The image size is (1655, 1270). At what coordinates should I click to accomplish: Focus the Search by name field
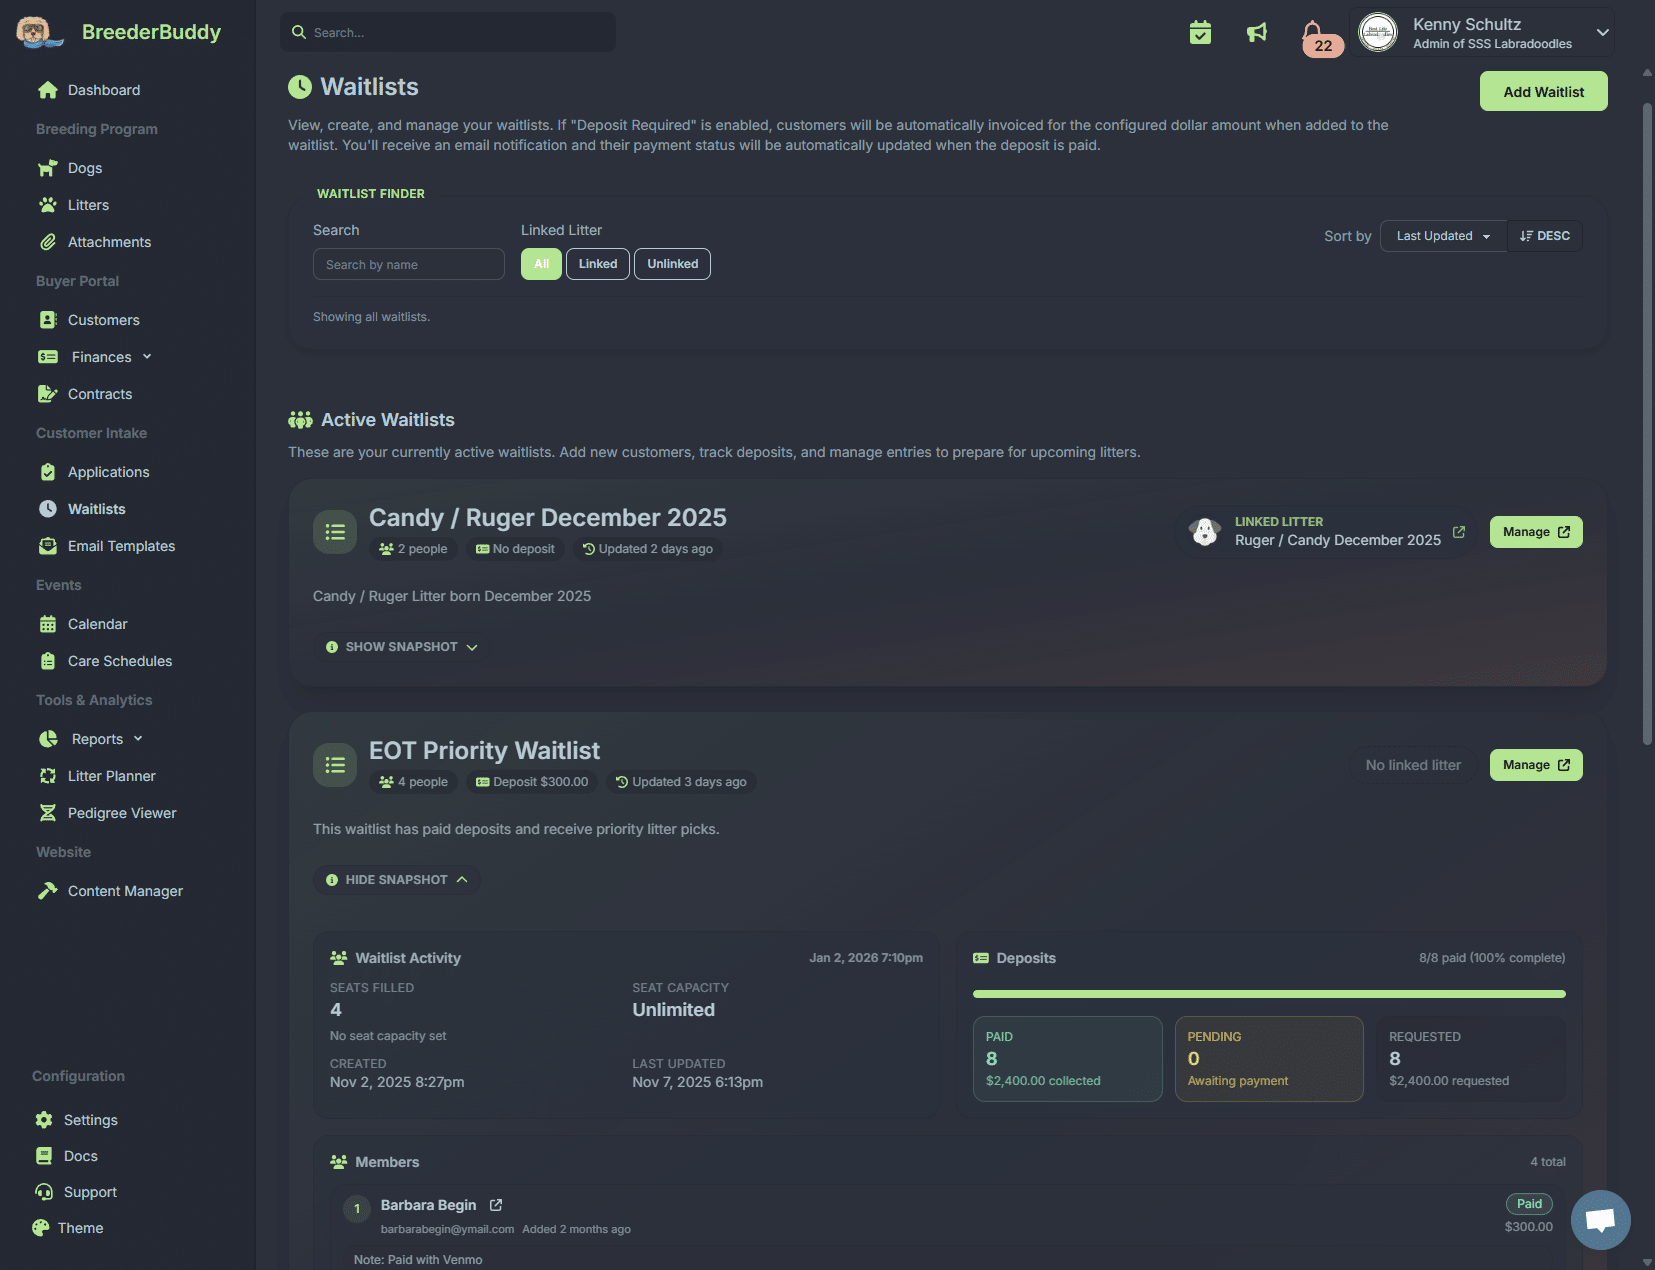[408, 265]
